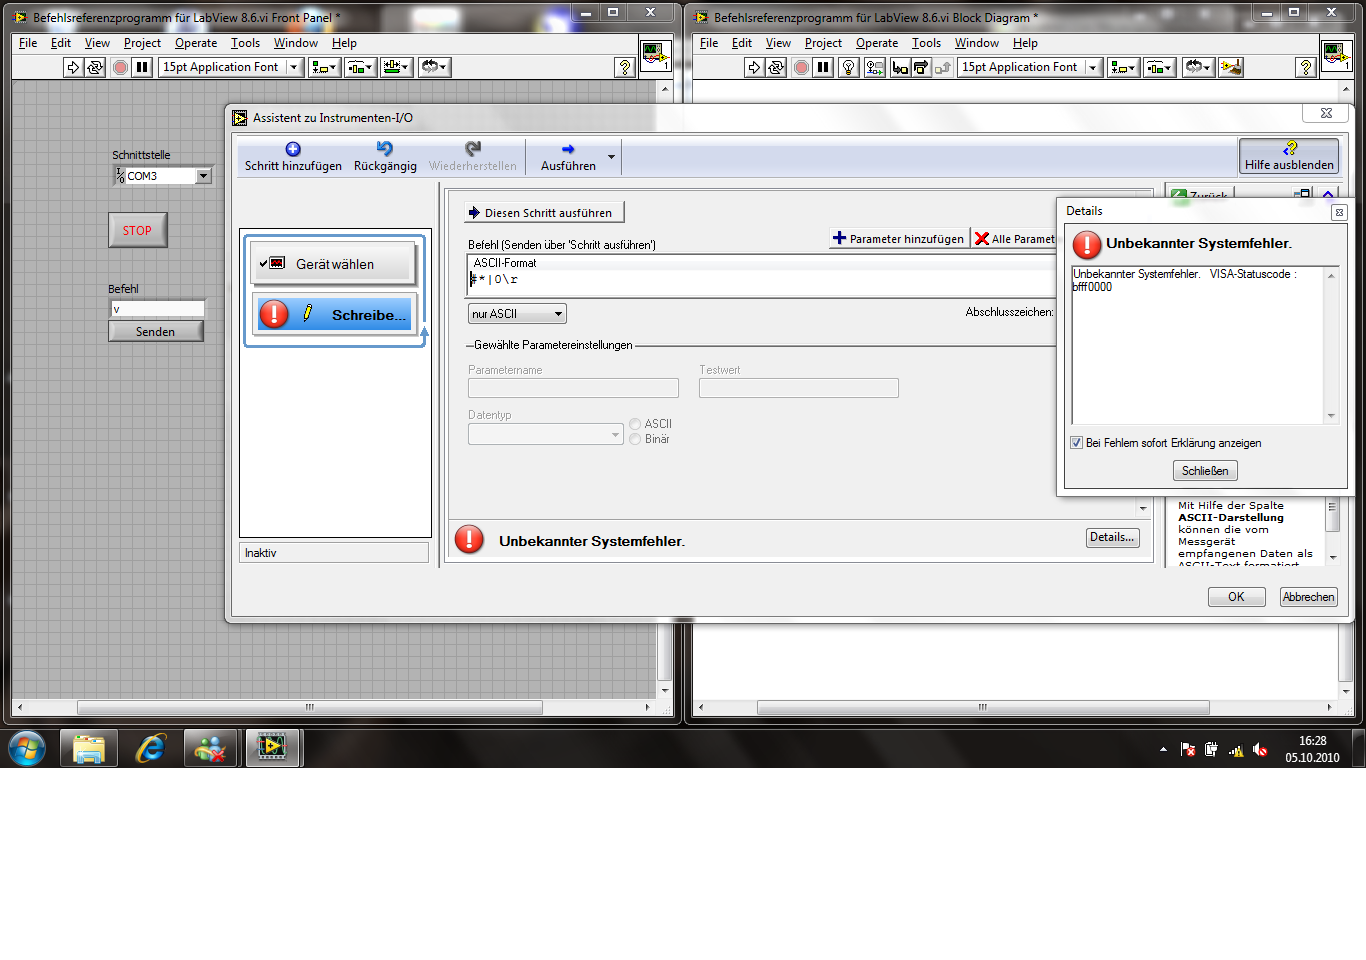Open Help menu in Block Diagram window

click(1025, 43)
